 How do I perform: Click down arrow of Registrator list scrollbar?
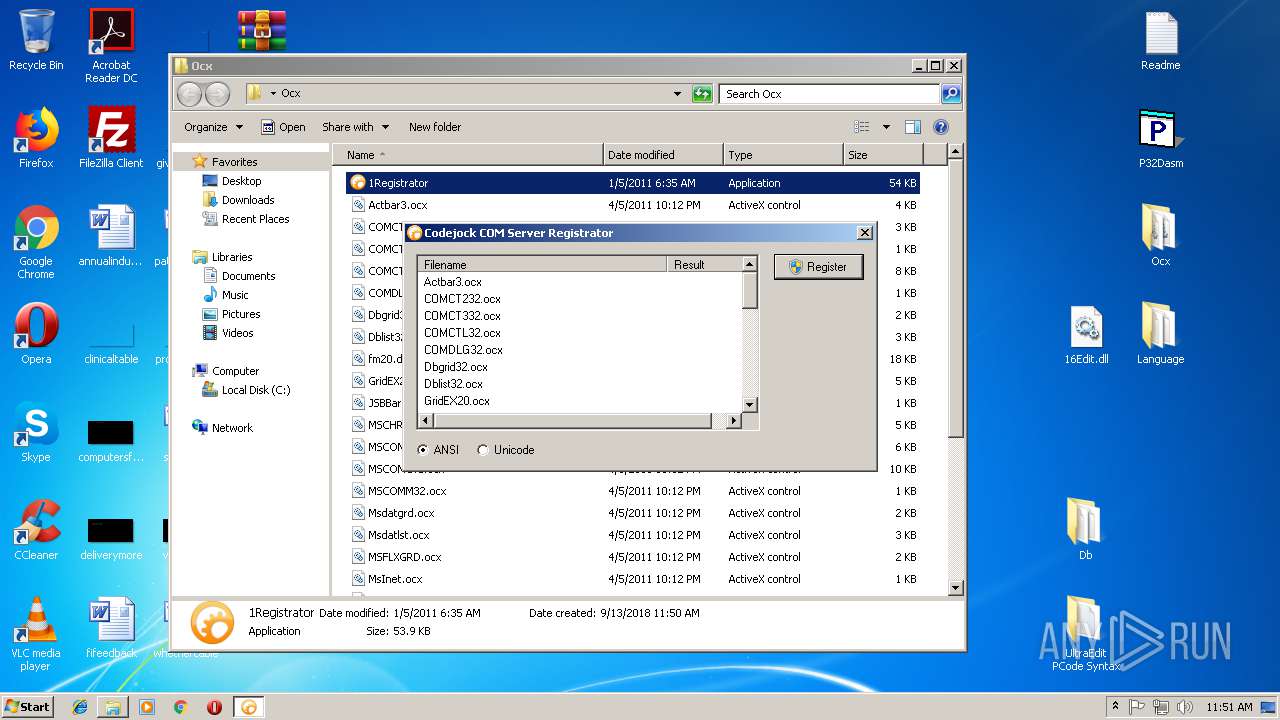point(750,405)
